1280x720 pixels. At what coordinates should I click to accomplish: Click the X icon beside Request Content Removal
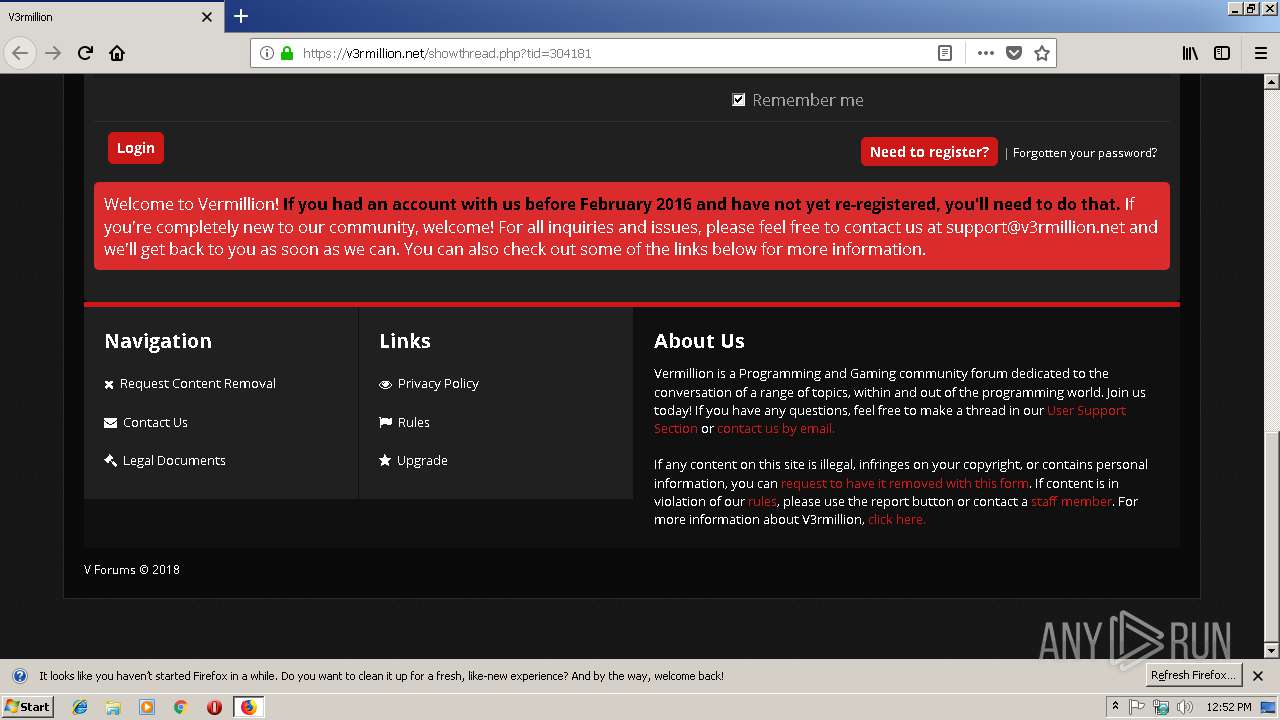109,384
